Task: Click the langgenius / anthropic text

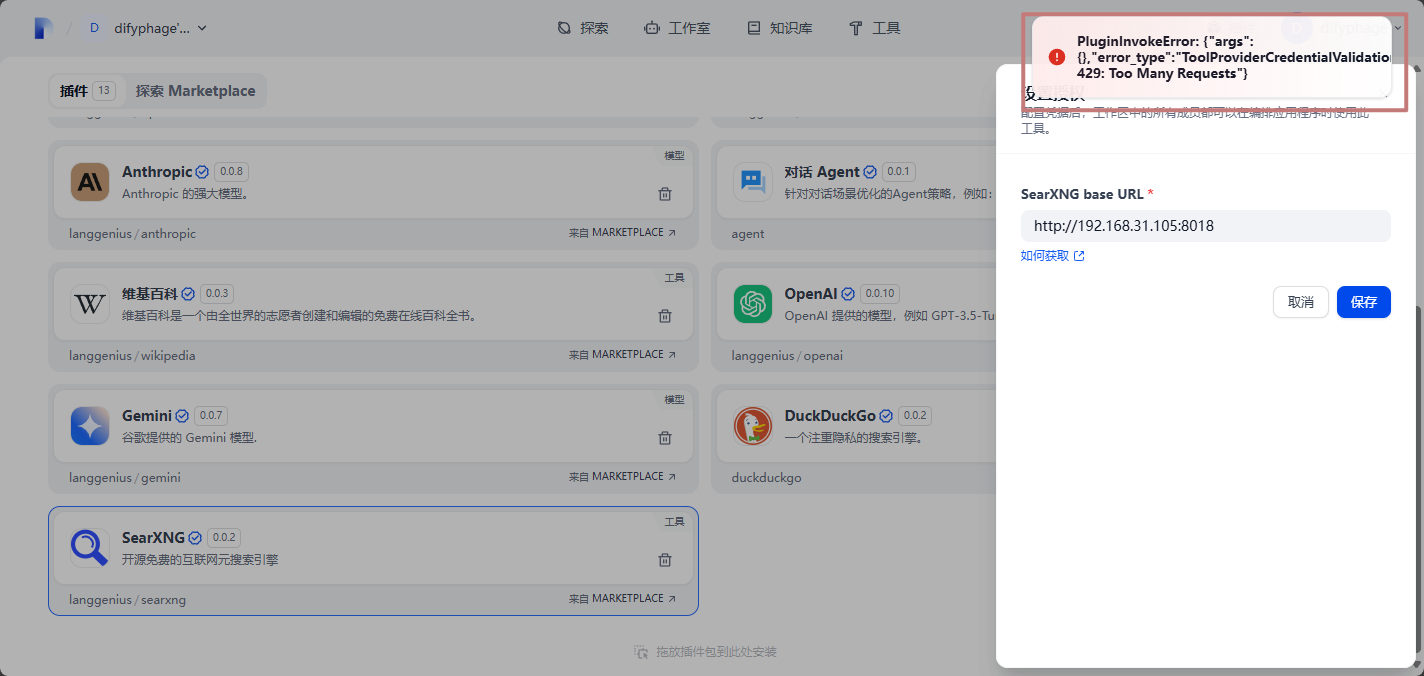Action: point(133,233)
